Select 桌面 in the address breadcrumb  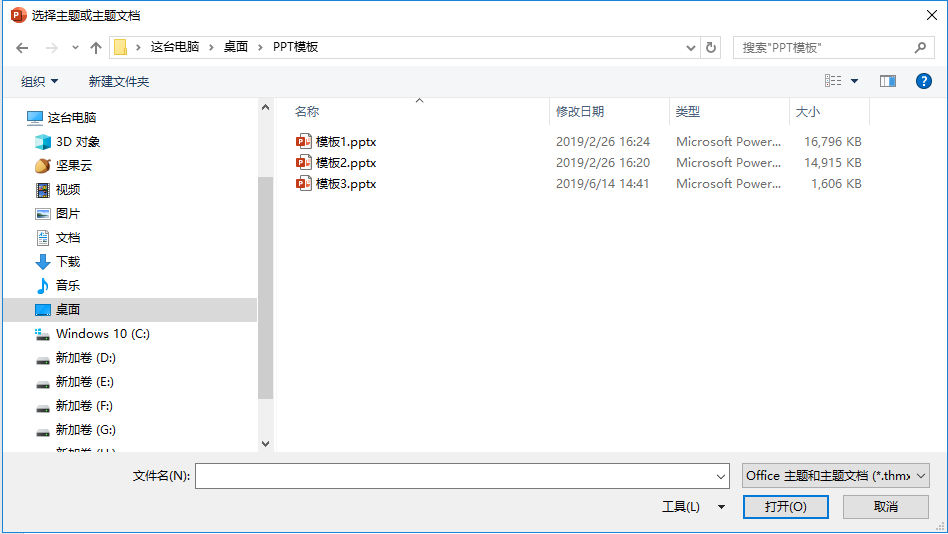pos(236,47)
